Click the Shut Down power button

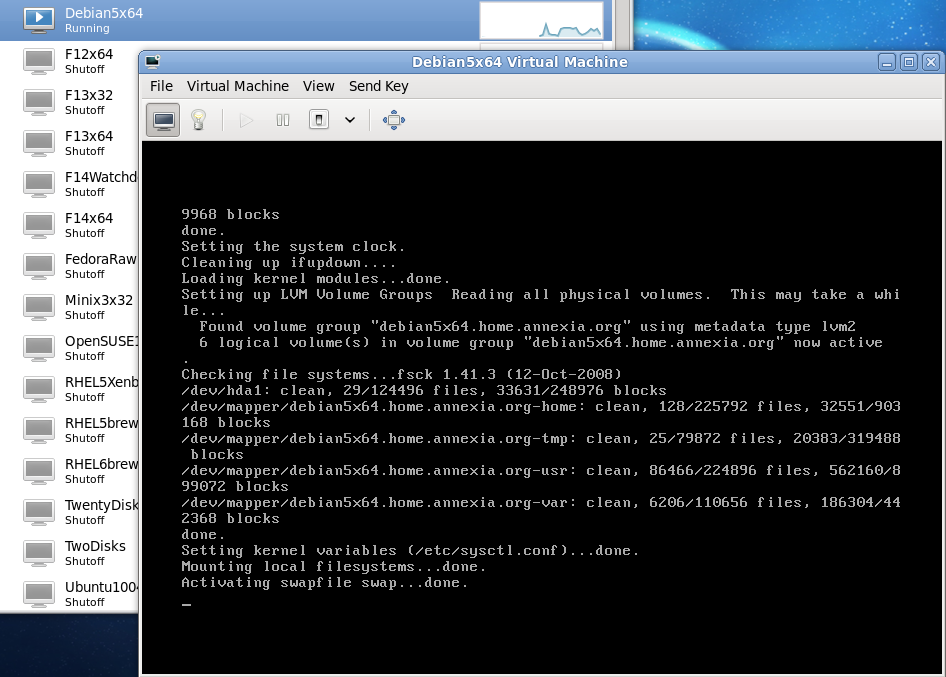click(318, 120)
